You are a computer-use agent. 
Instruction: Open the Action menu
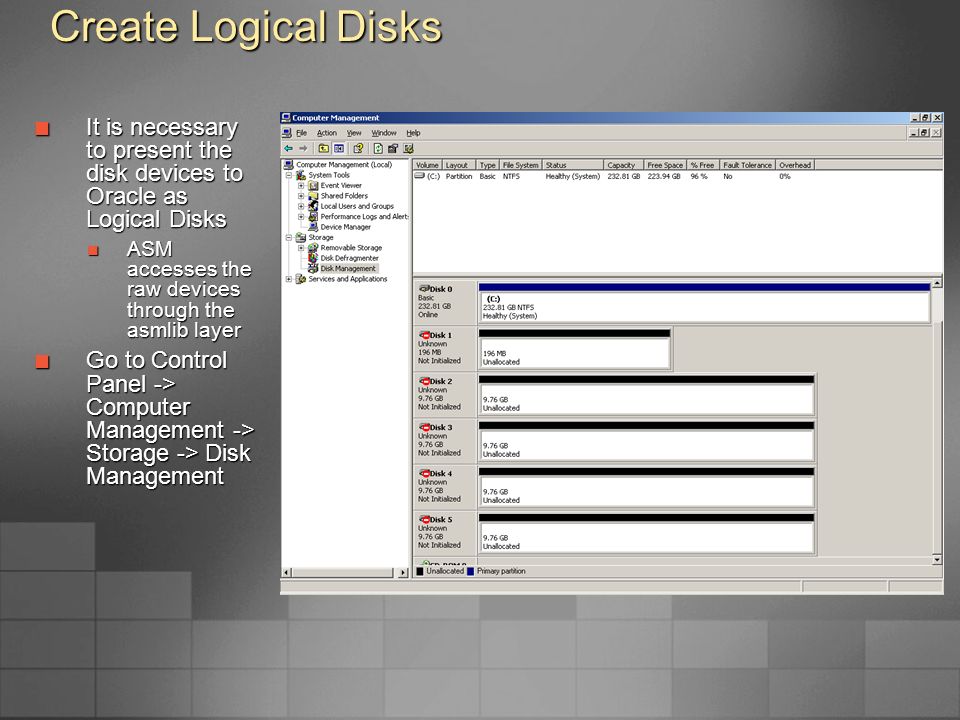pos(326,133)
